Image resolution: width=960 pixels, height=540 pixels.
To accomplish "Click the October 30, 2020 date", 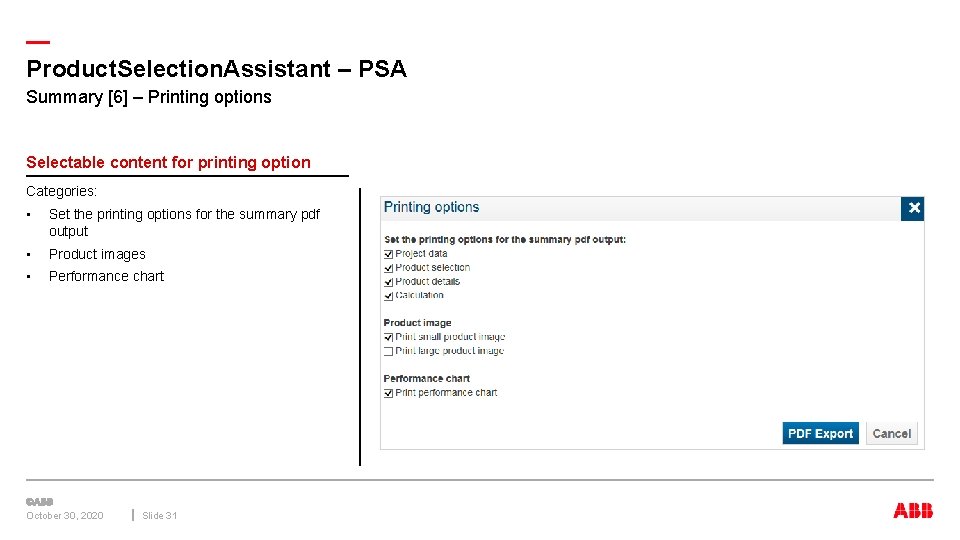I will pyautogui.click(x=64, y=516).
